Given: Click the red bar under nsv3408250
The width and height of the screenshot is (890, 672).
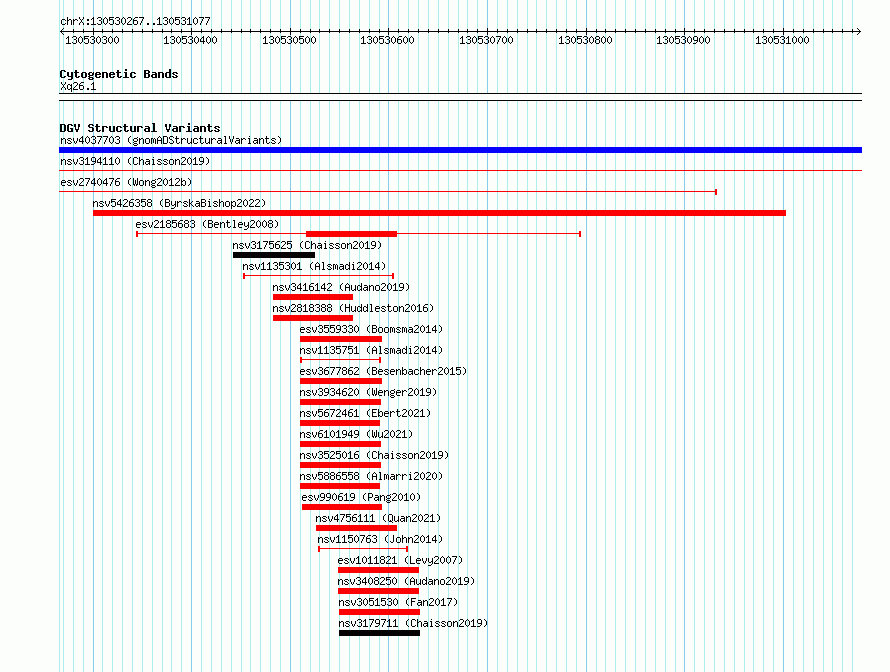Looking at the screenshot, I should 378,591.
